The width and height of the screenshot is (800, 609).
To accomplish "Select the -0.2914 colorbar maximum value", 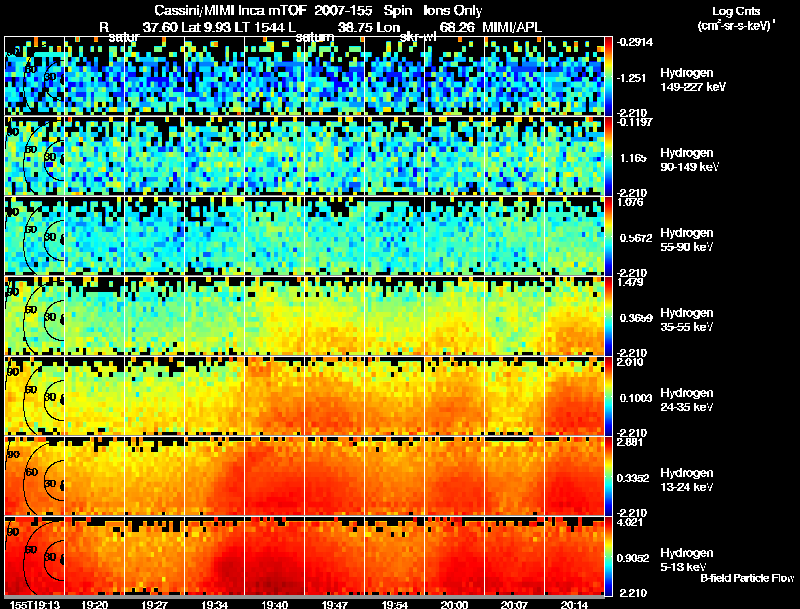I will tap(634, 42).
